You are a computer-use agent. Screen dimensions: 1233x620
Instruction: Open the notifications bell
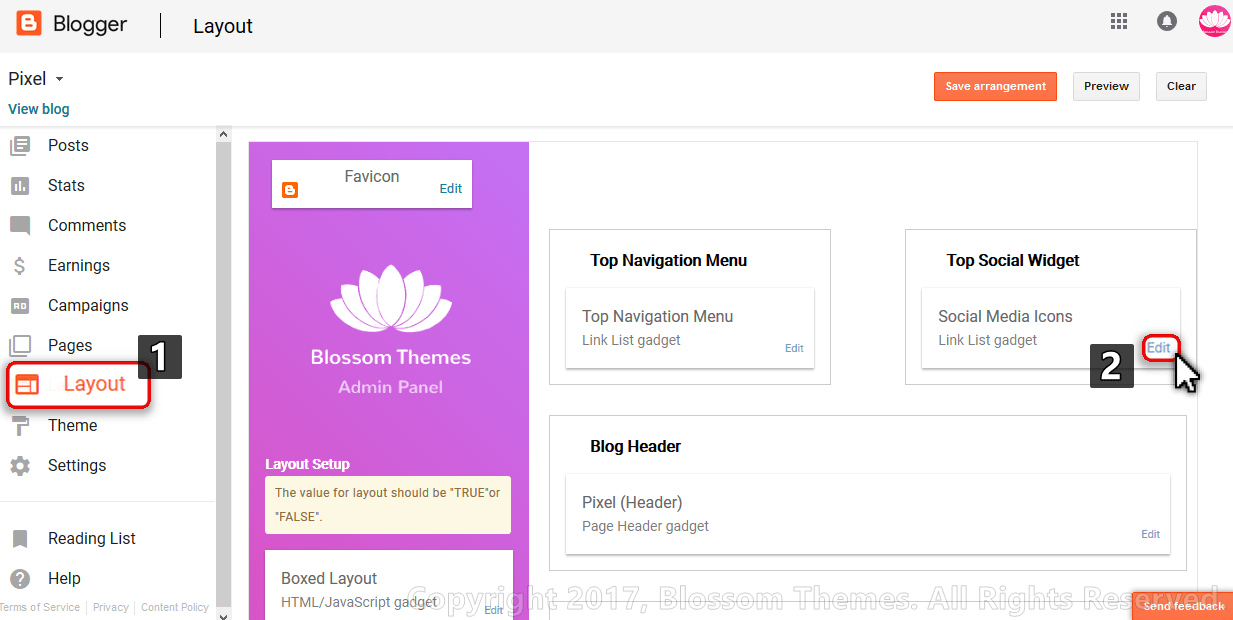[1166, 21]
